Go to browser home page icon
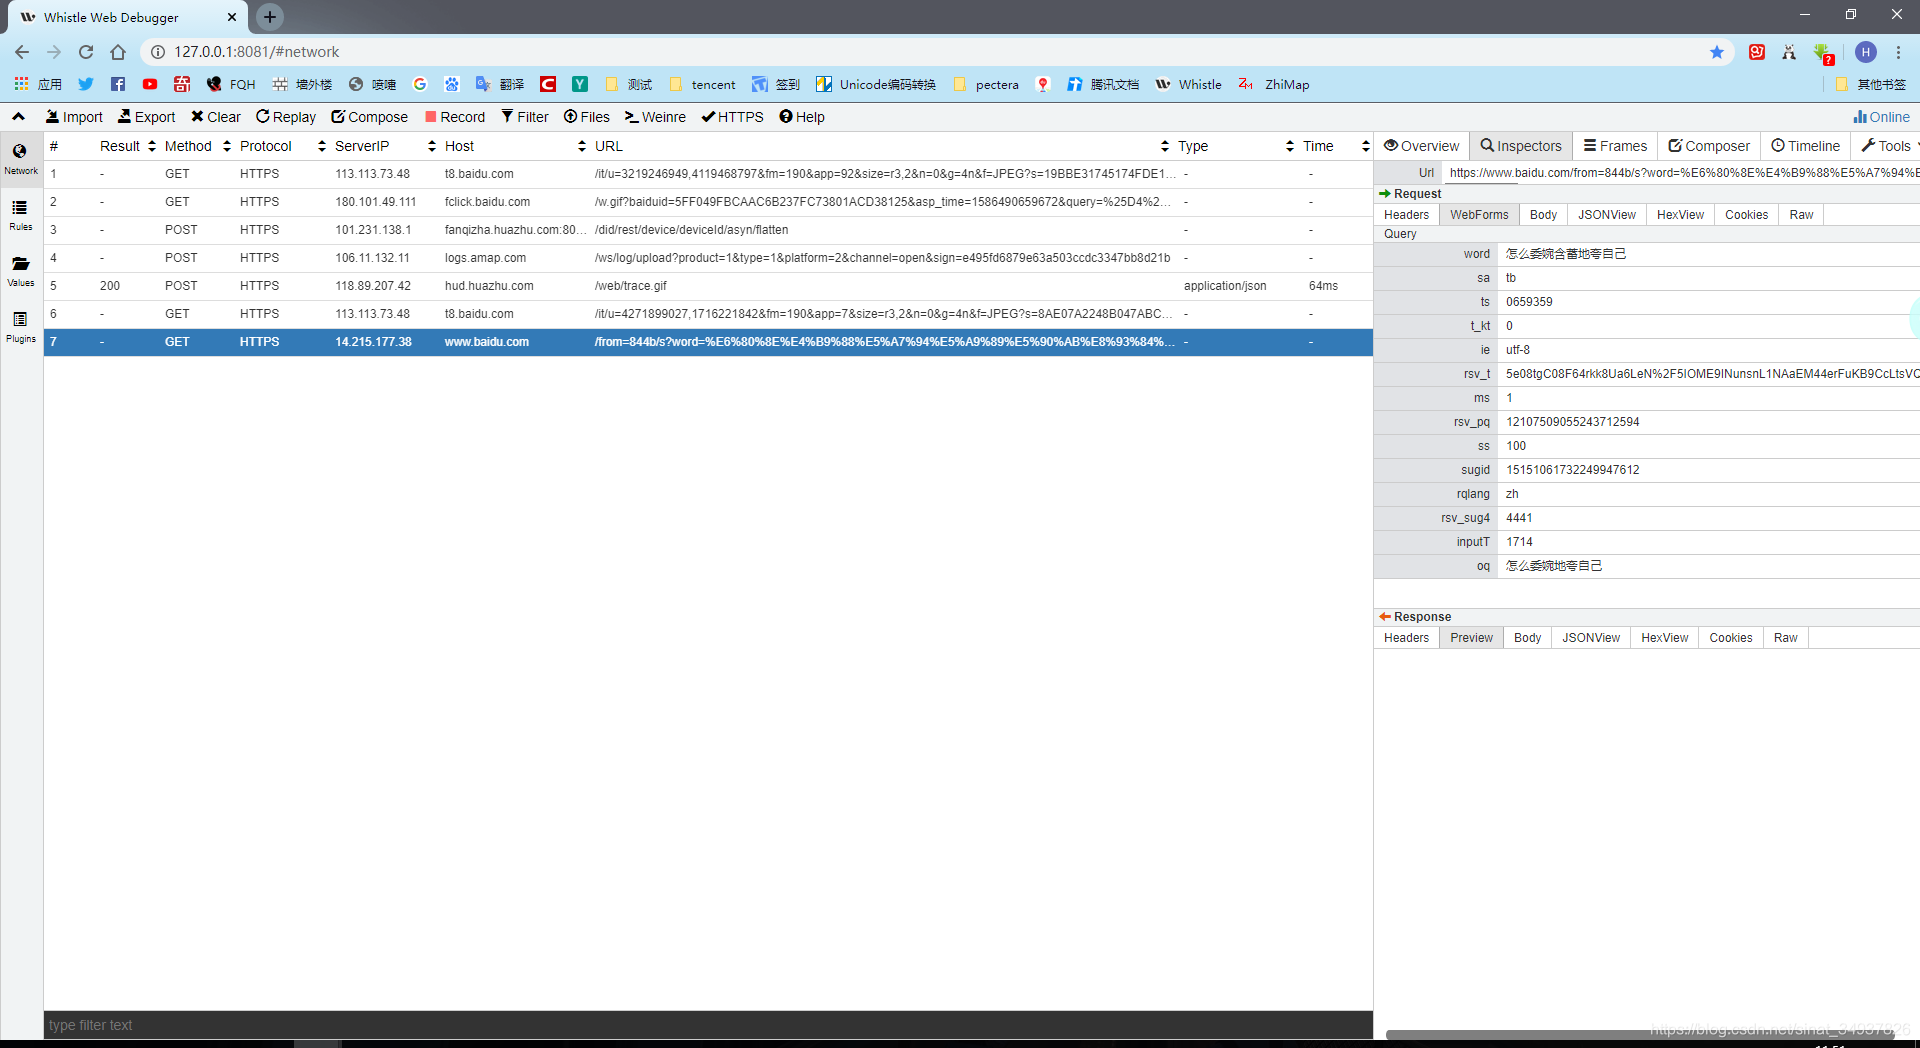 [118, 52]
